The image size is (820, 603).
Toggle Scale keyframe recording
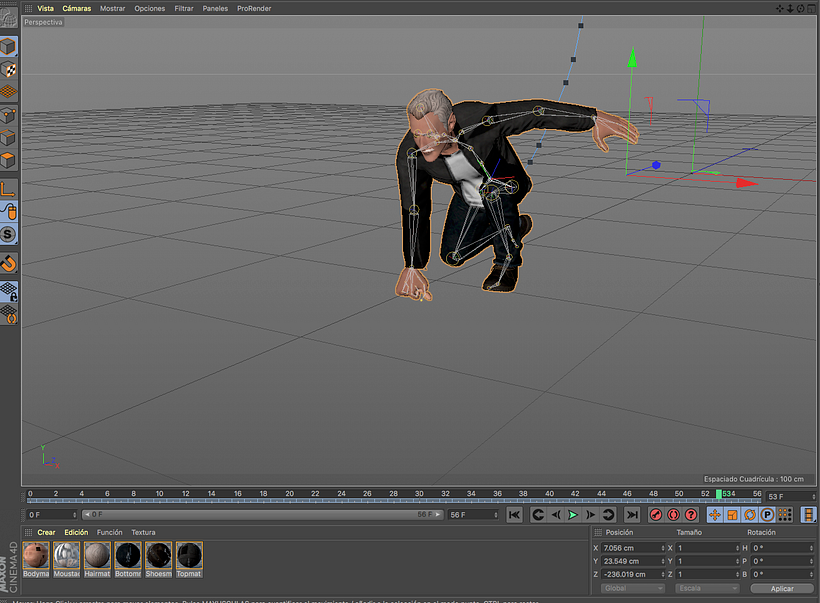coord(732,515)
